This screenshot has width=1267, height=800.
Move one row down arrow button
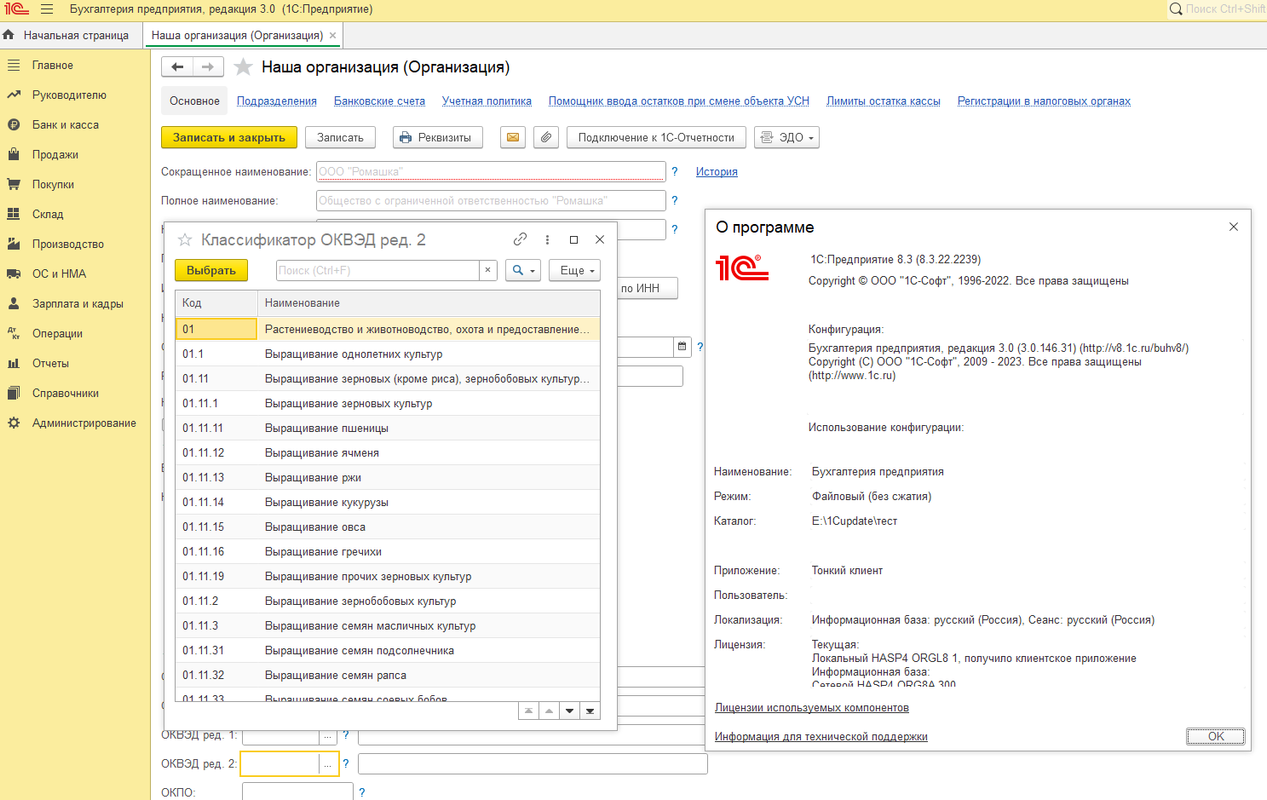click(x=570, y=711)
